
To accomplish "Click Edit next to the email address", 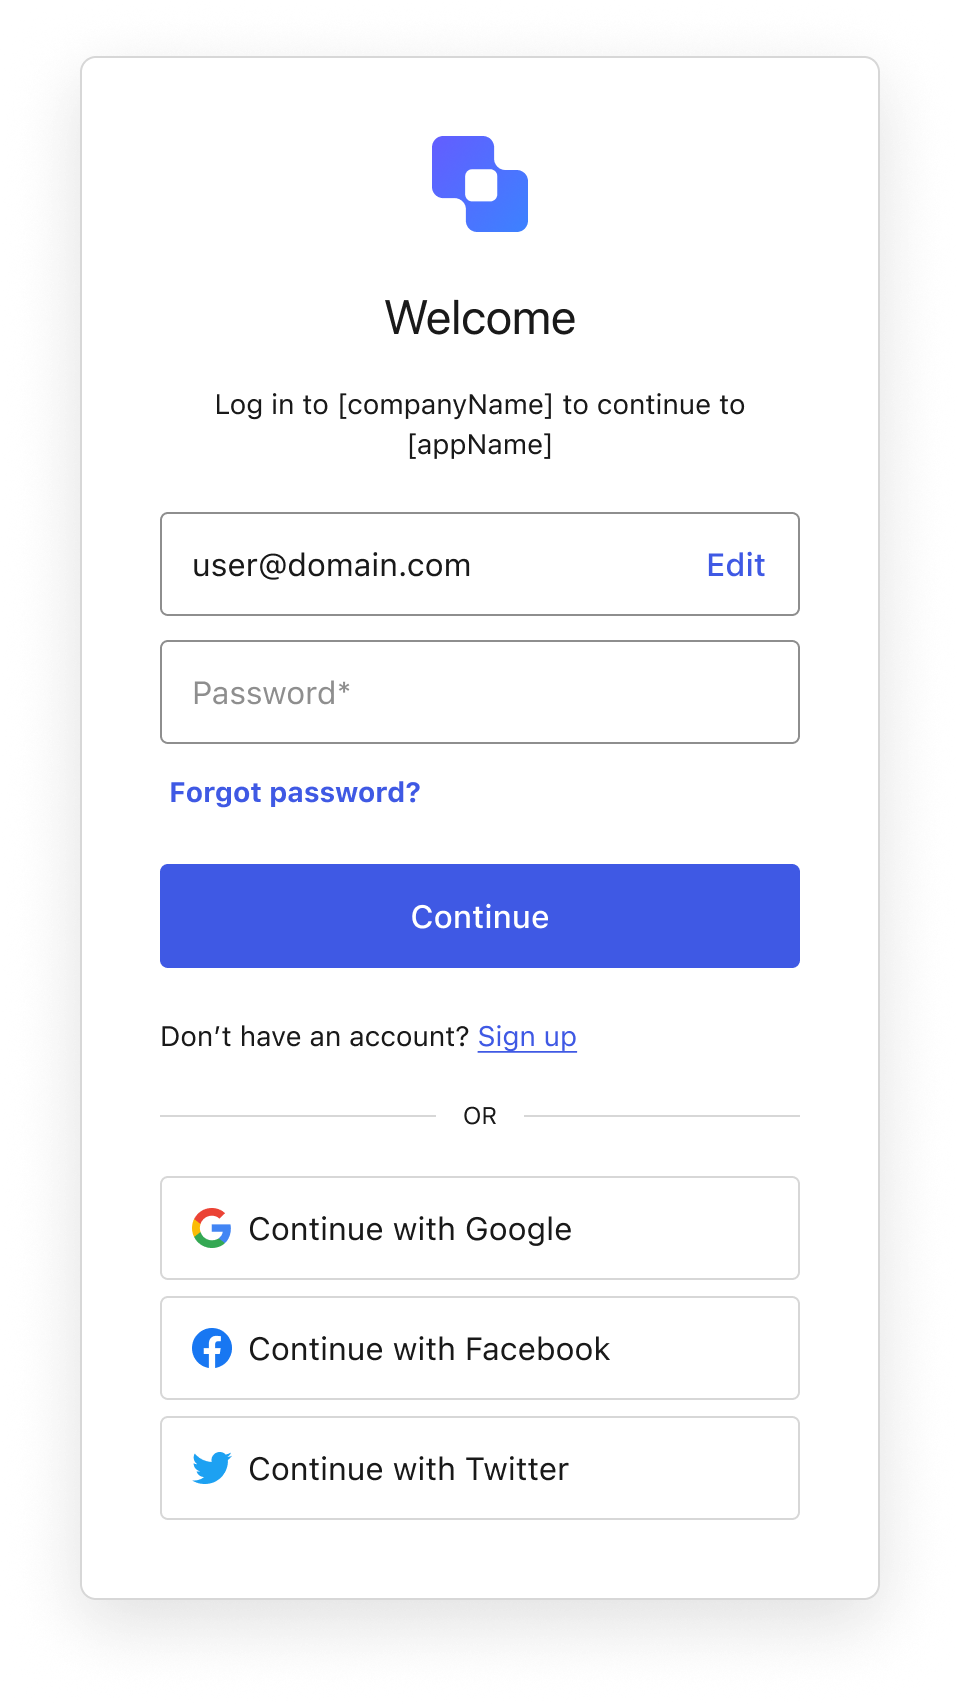I will 736,565.
